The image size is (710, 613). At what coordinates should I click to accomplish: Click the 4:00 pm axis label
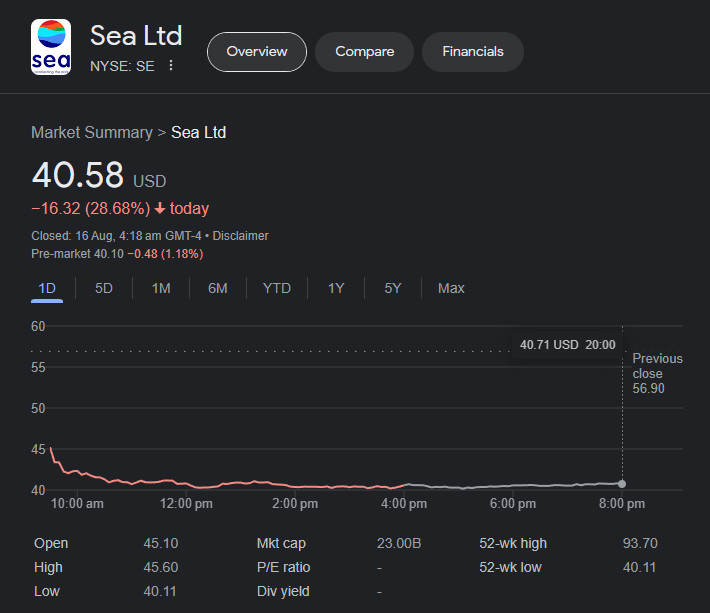404,504
